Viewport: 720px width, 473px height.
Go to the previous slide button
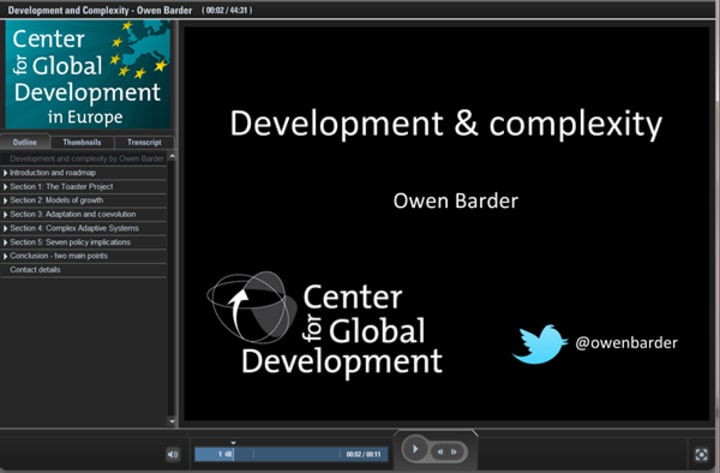(440, 452)
